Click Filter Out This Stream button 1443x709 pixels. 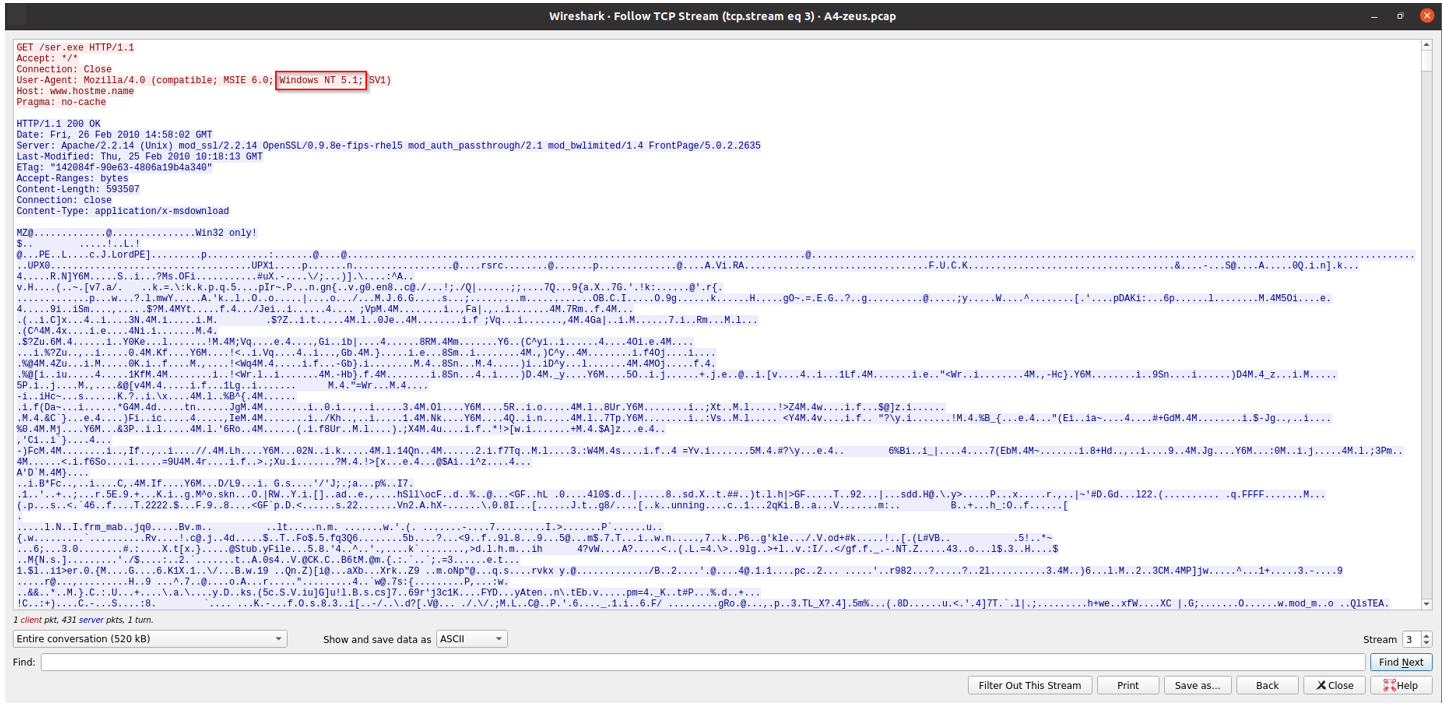coord(1029,685)
